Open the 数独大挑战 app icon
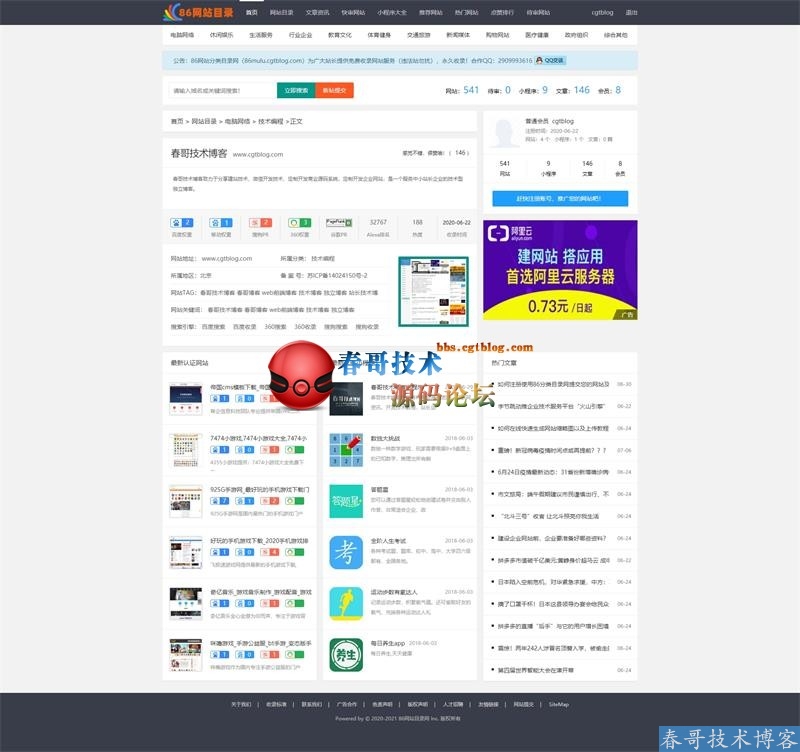800x752 pixels. tap(346, 452)
